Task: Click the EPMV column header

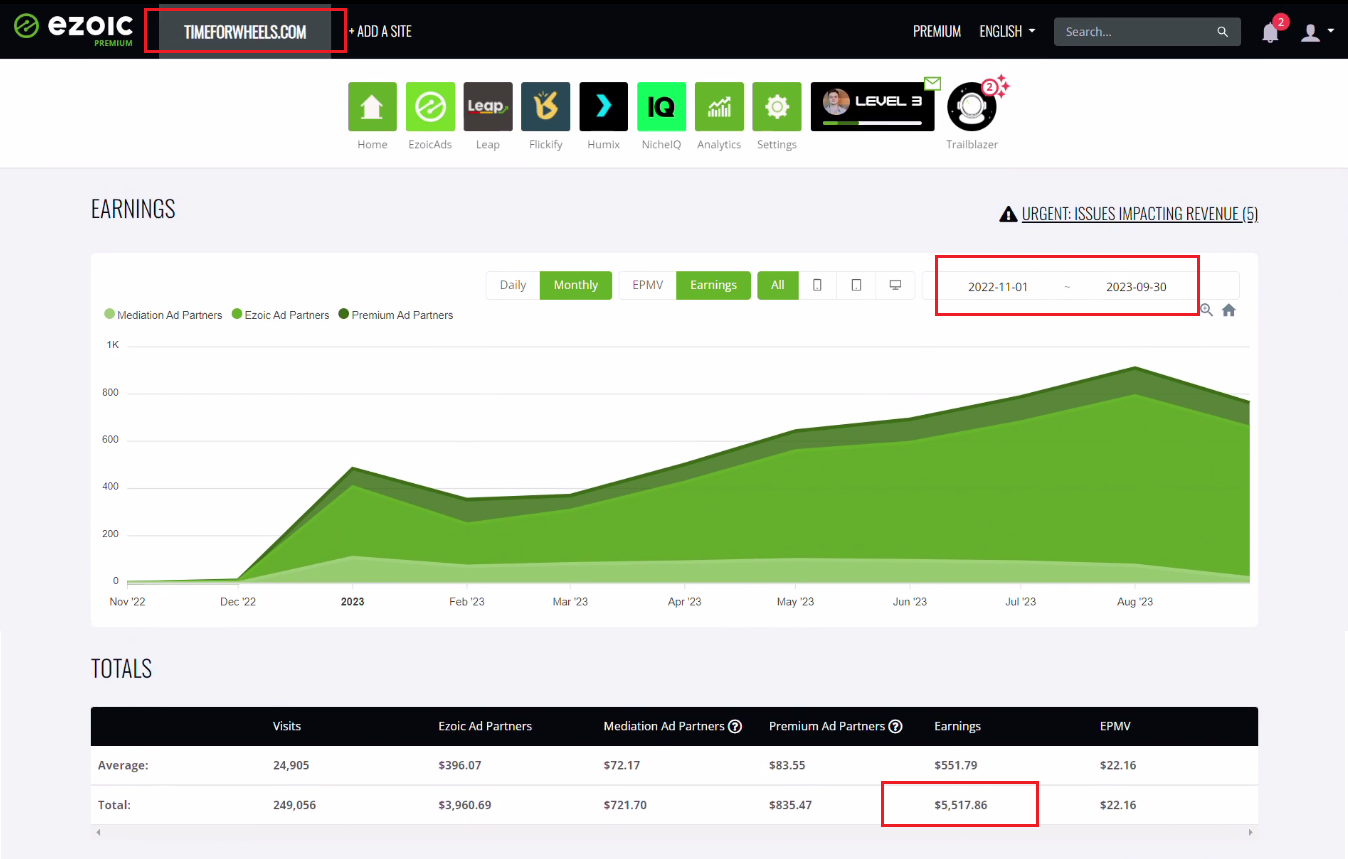Action: click(1115, 726)
